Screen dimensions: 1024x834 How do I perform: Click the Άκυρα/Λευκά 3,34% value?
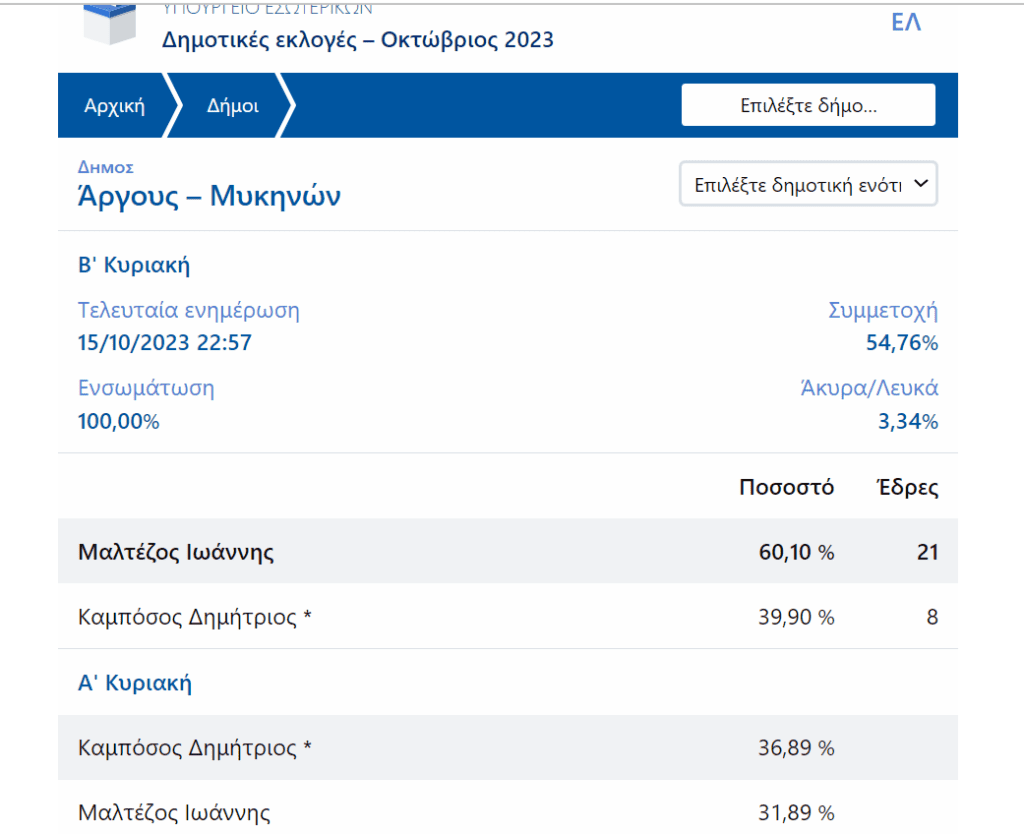907,422
